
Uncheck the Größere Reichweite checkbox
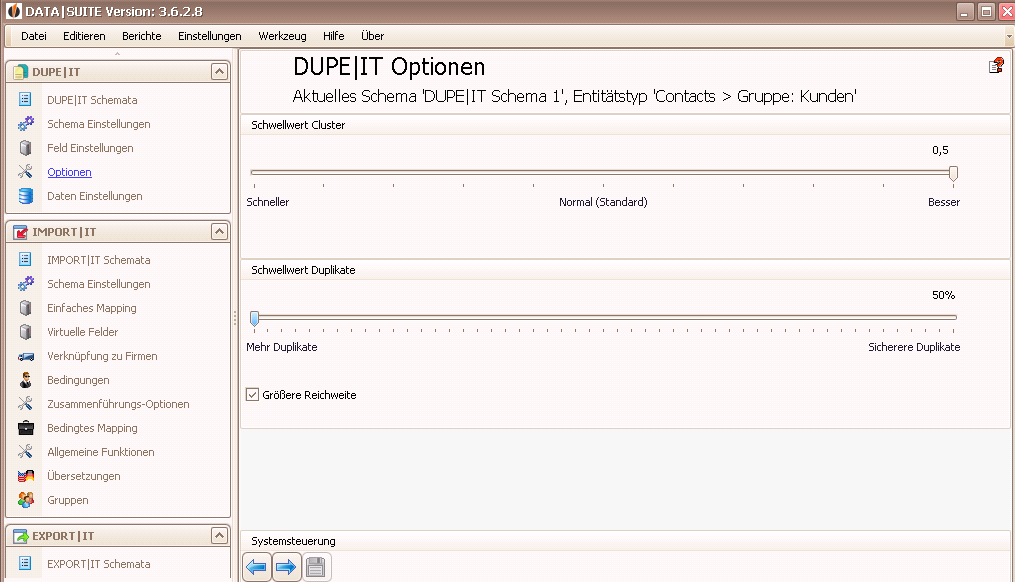tap(252, 395)
